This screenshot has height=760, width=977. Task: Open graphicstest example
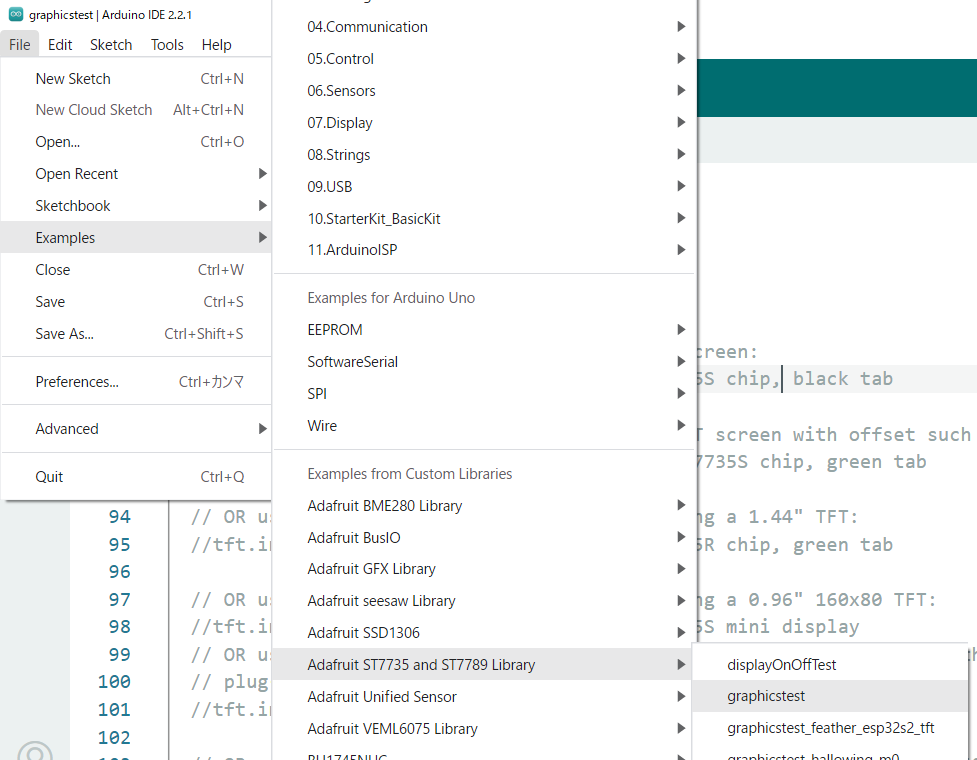coord(830,696)
